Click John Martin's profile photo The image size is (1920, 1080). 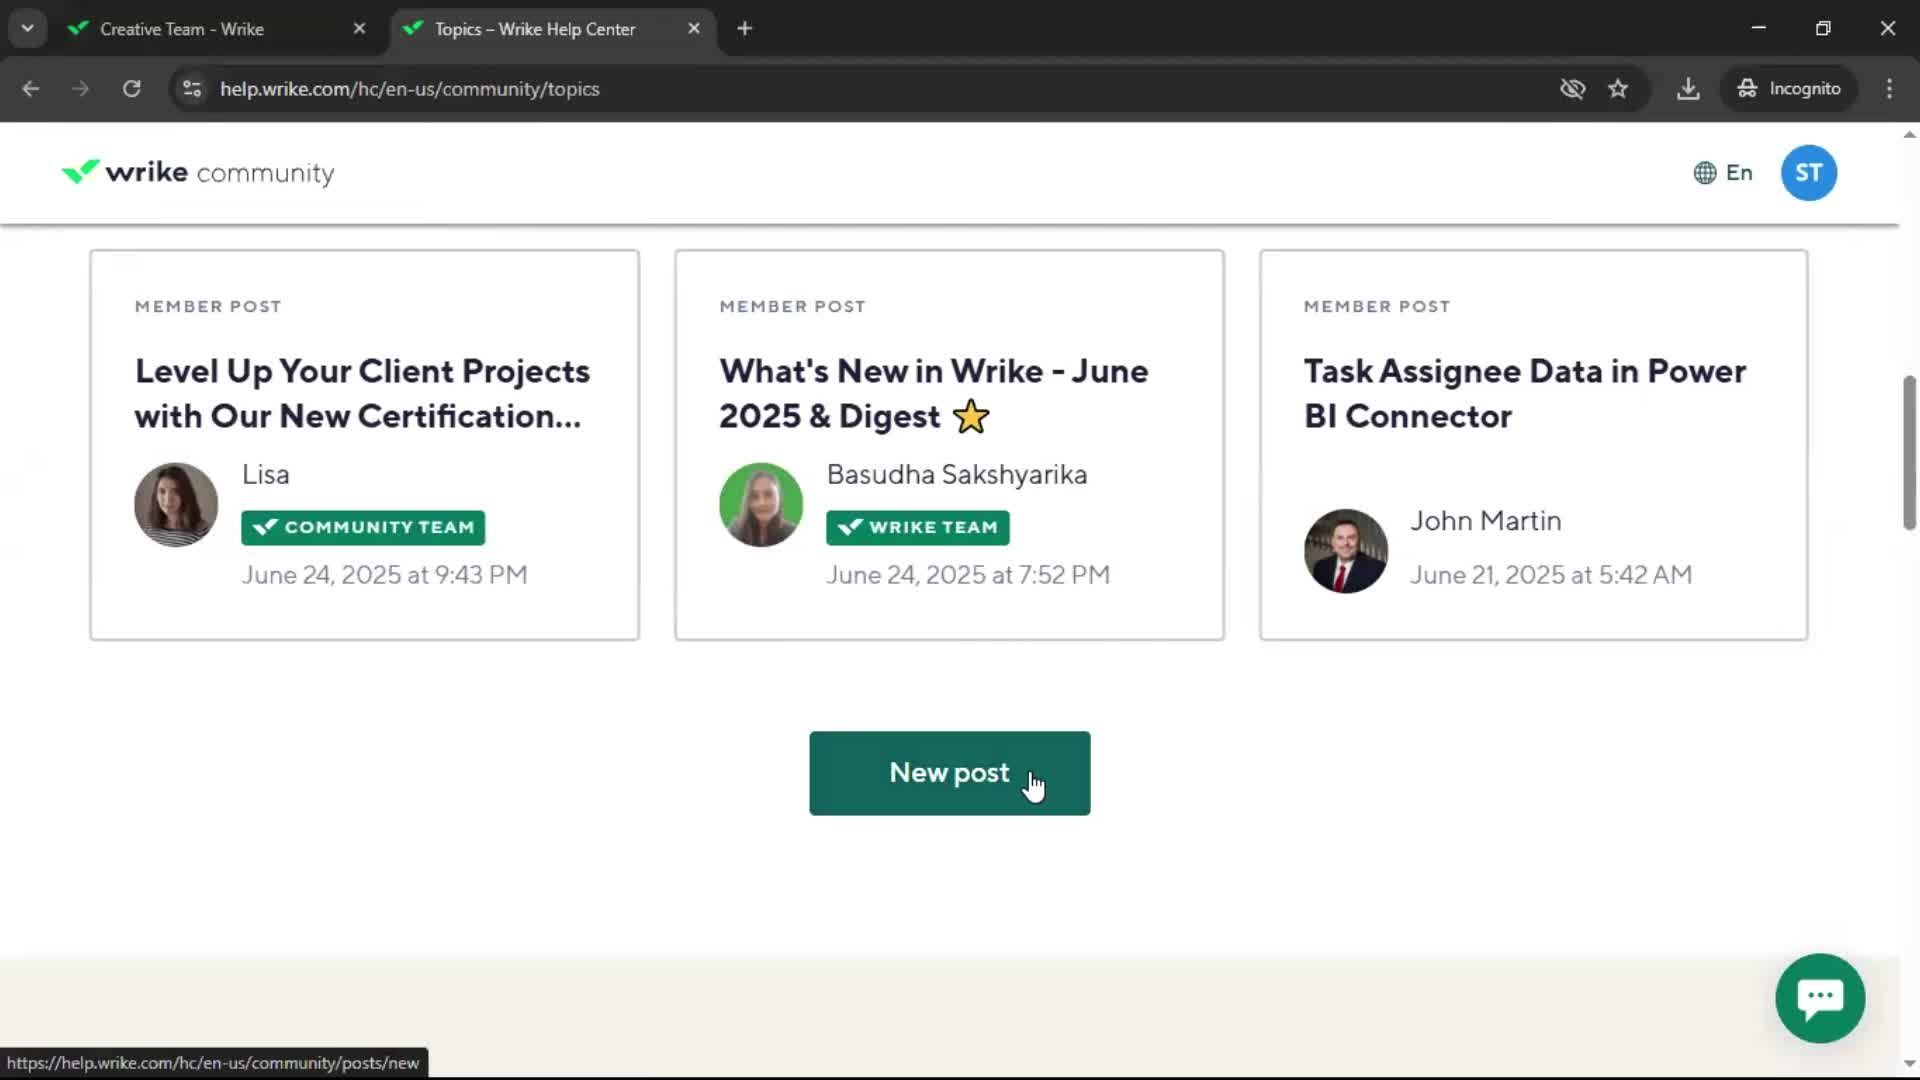pos(1345,551)
